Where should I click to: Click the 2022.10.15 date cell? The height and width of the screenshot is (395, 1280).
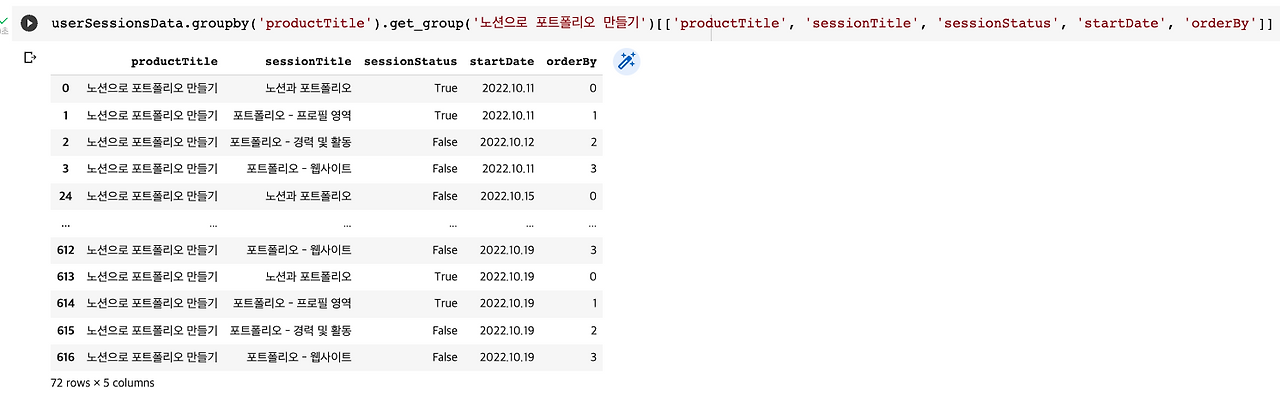tap(508, 196)
